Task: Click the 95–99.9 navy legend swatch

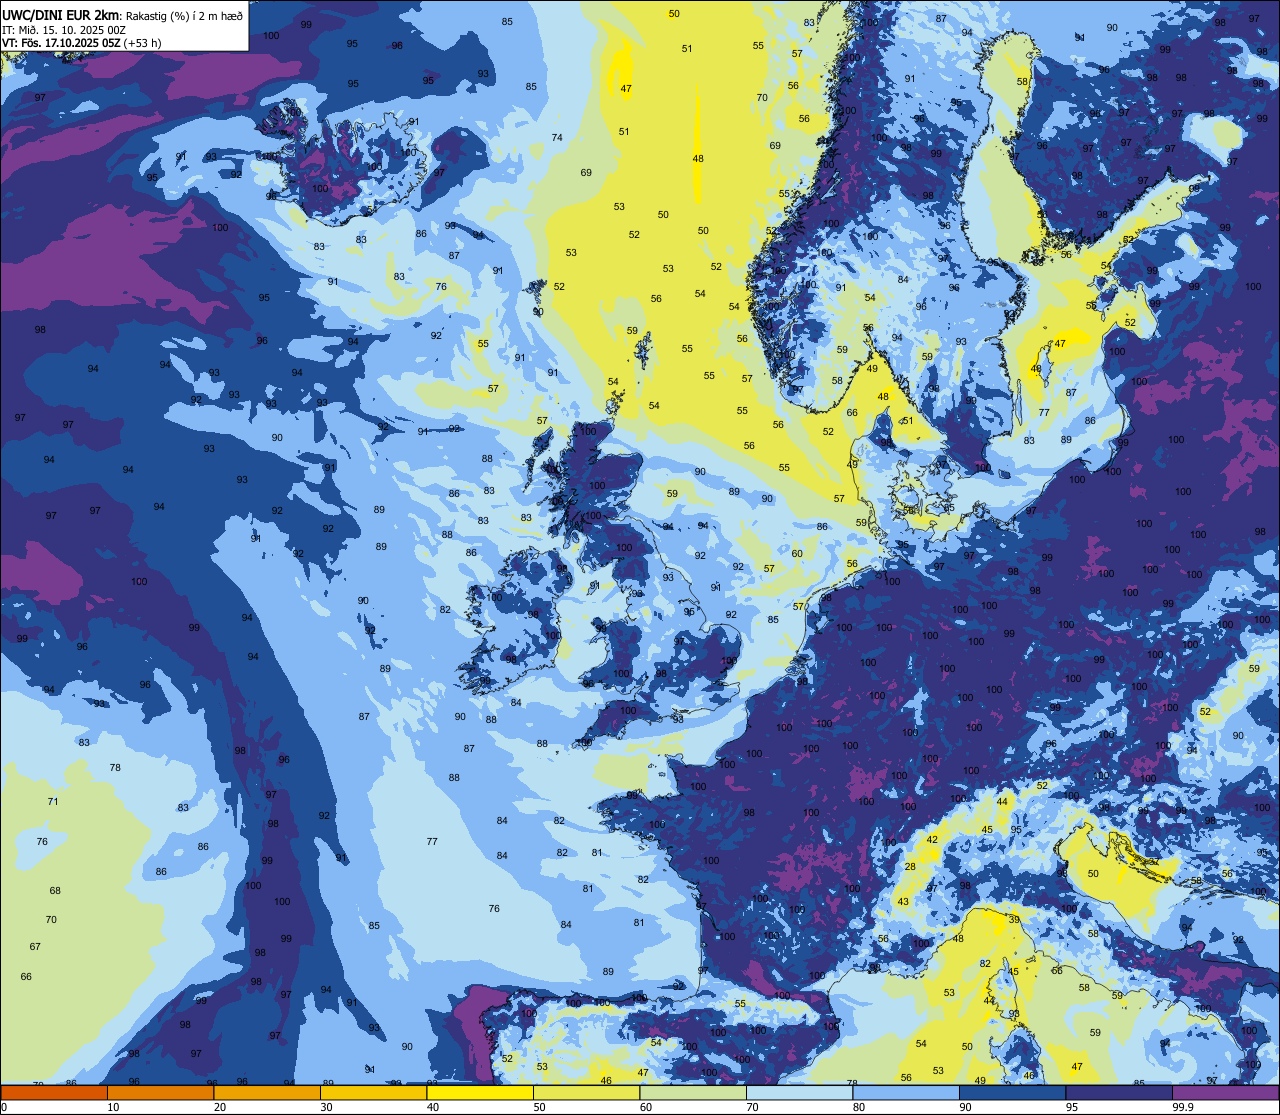Action: click(1119, 1093)
